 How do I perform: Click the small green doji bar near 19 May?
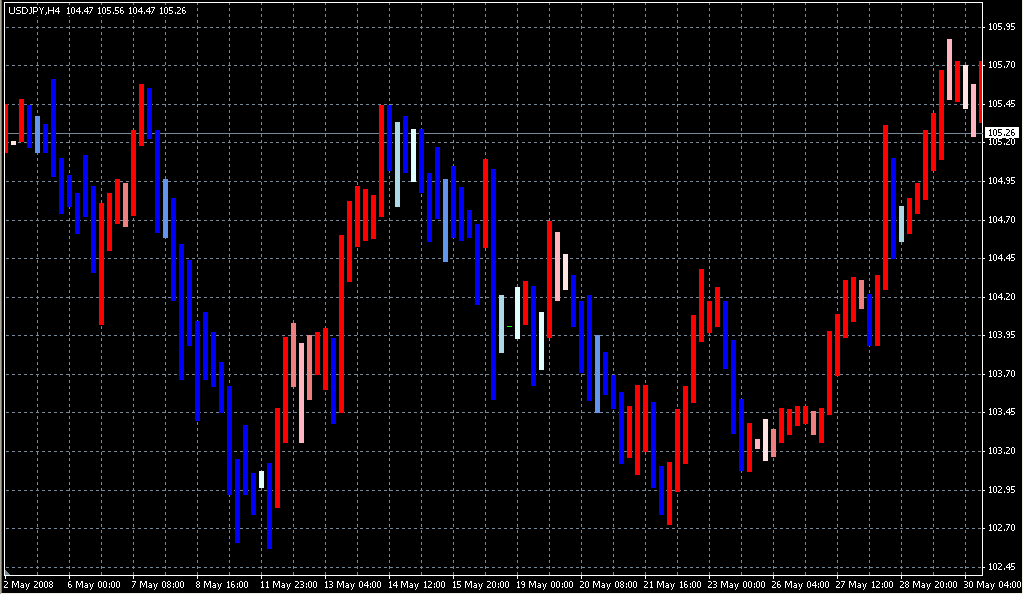[509, 326]
